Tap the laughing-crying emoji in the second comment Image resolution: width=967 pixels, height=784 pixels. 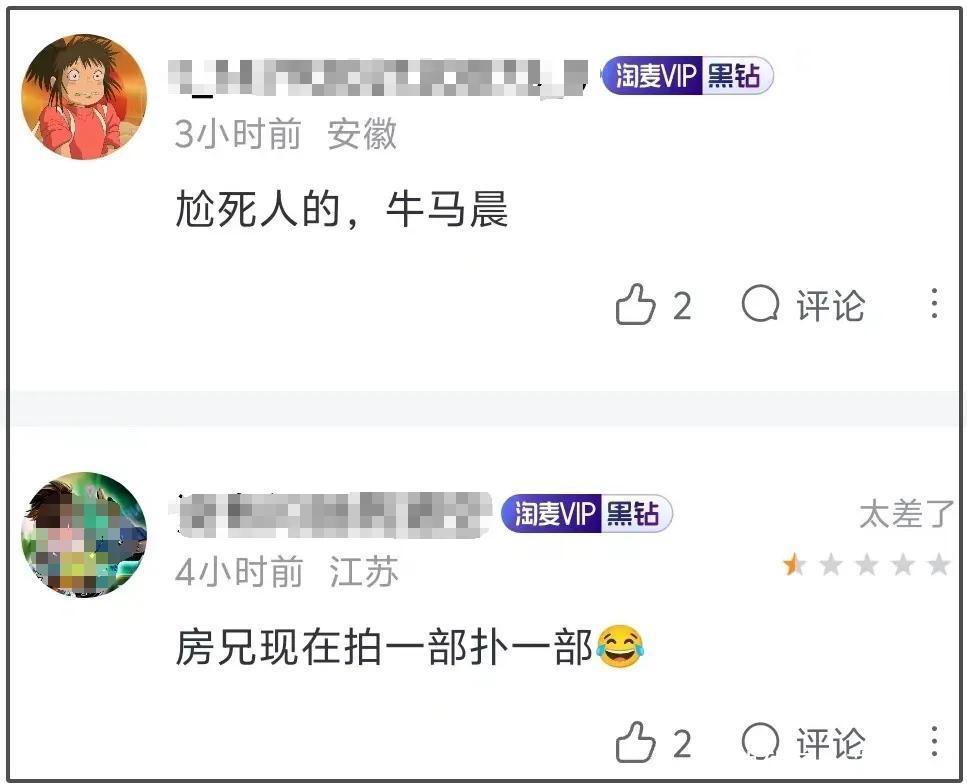620,646
